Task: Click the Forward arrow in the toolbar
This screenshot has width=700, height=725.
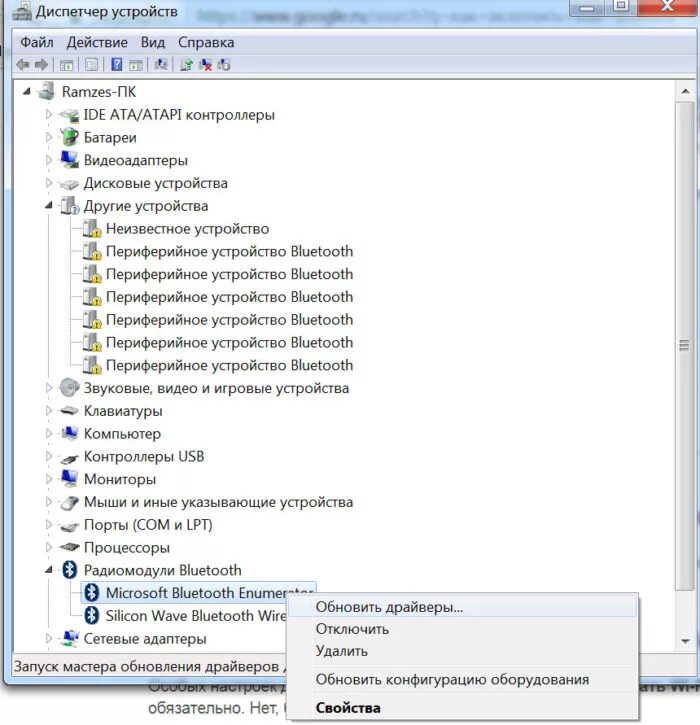Action: coord(42,65)
